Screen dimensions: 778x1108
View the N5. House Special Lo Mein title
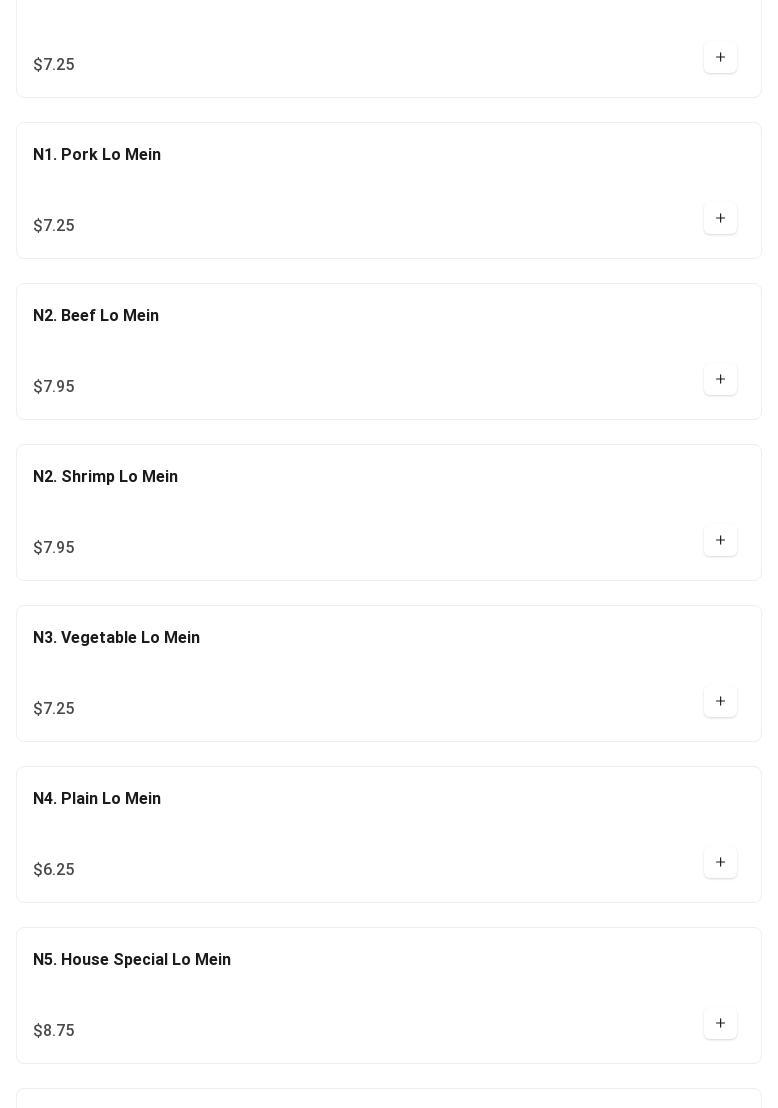[x=132, y=960]
